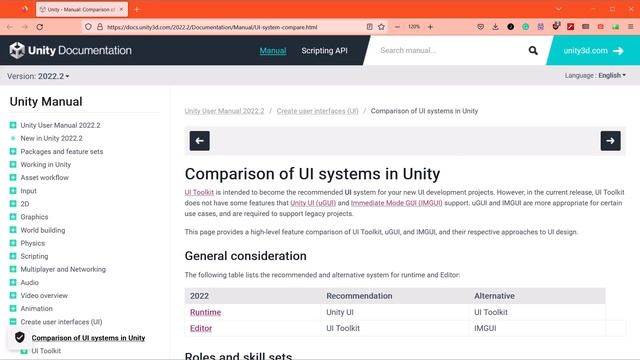Expand Scripting section plus icon
The width and height of the screenshot is (640, 360).
pyautogui.click(x=13, y=256)
